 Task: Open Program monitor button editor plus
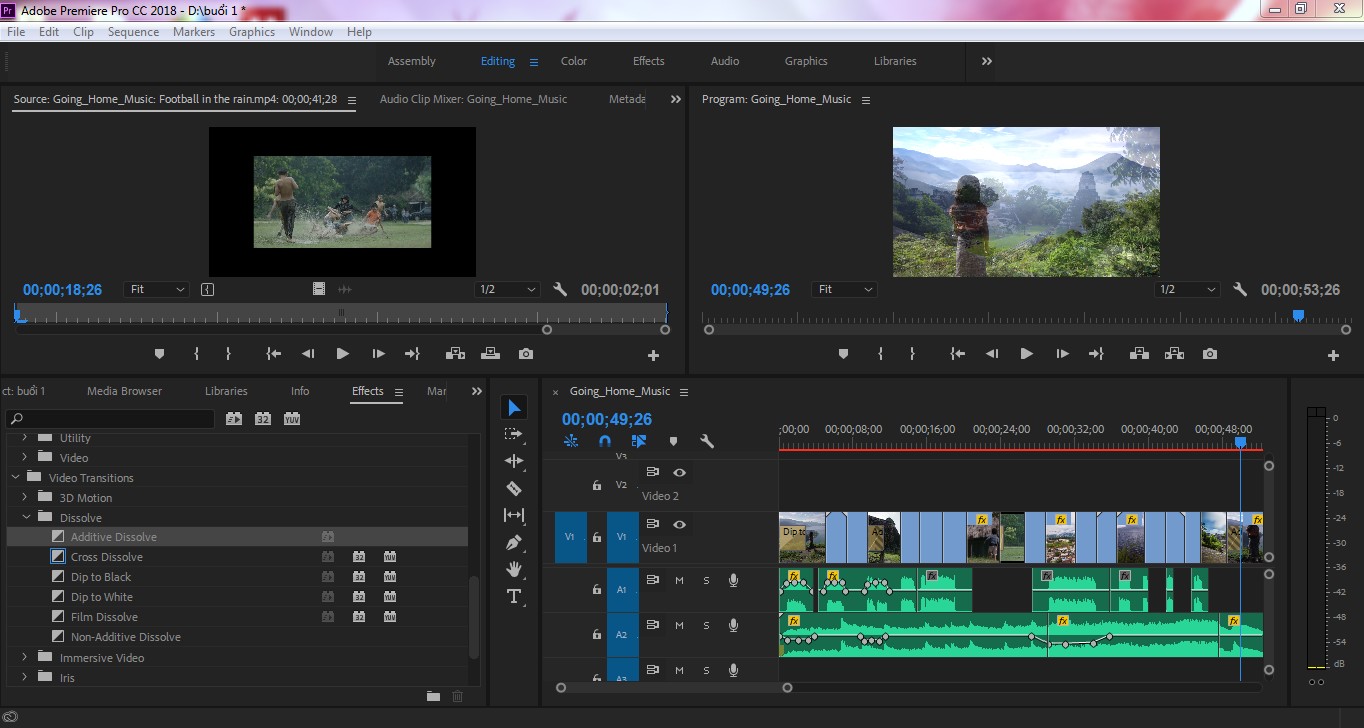(1333, 355)
